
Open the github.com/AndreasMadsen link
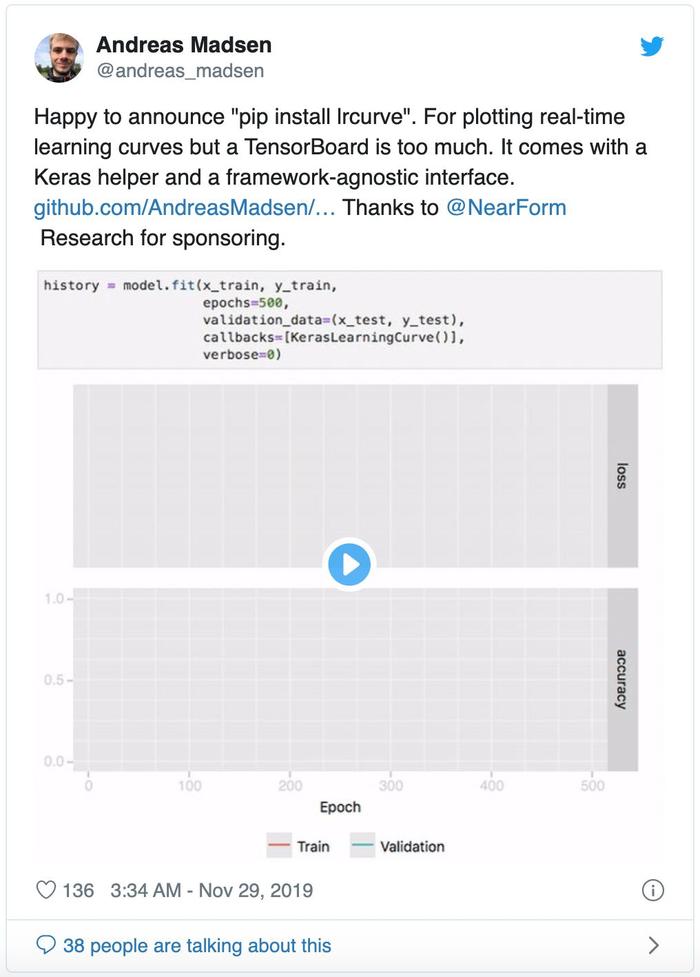click(x=185, y=207)
